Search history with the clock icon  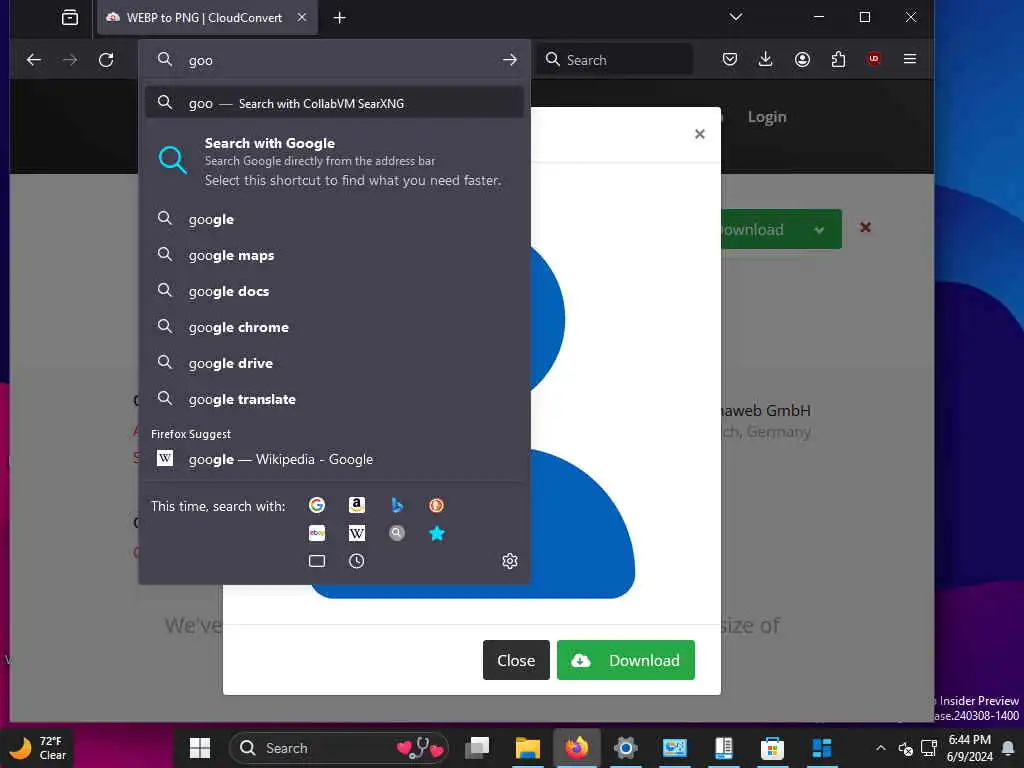357,561
